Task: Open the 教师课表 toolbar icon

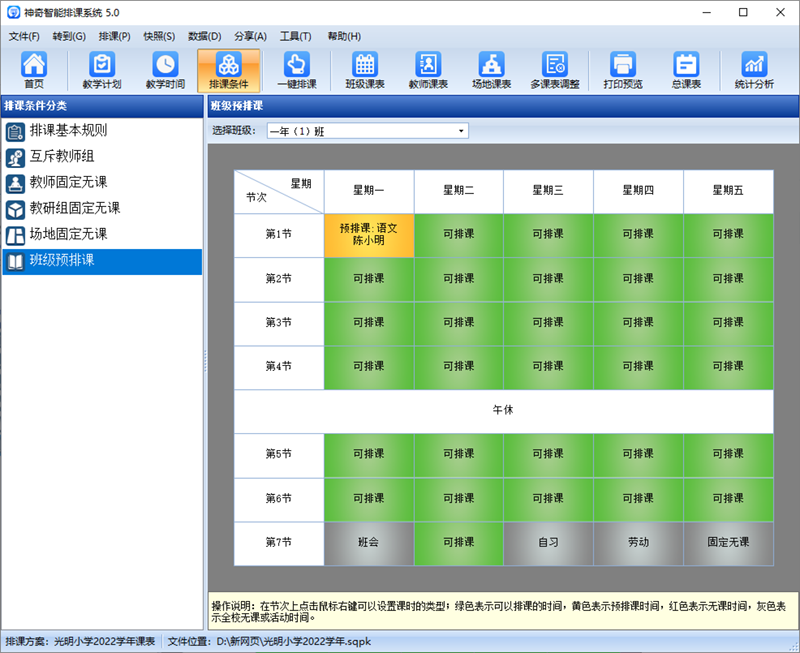Action: pyautogui.click(x=428, y=70)
